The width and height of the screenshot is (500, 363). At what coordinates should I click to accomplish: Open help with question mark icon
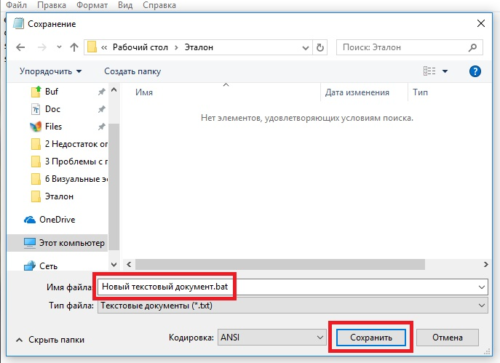(475, 71)
